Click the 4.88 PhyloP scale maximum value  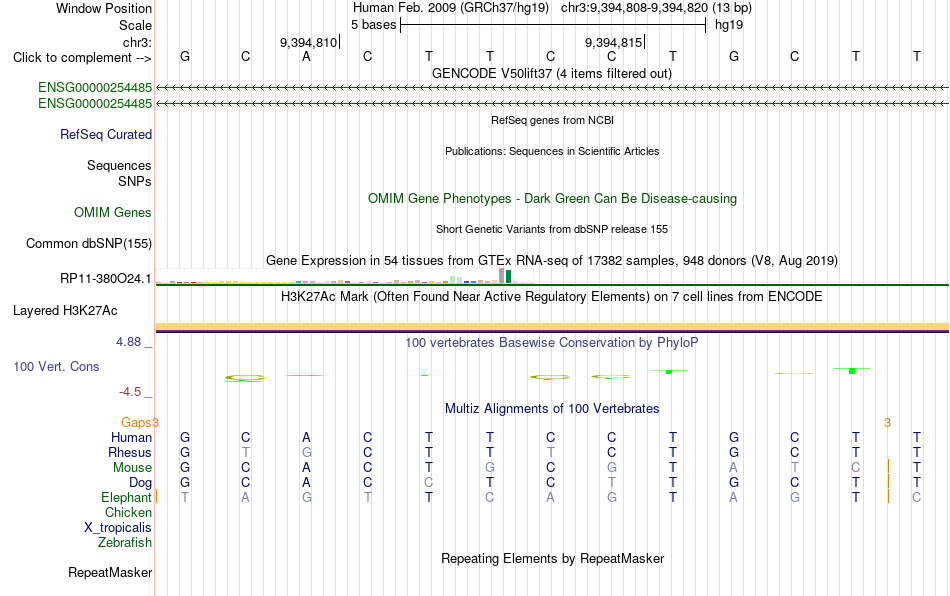click(x=128, y=342)
